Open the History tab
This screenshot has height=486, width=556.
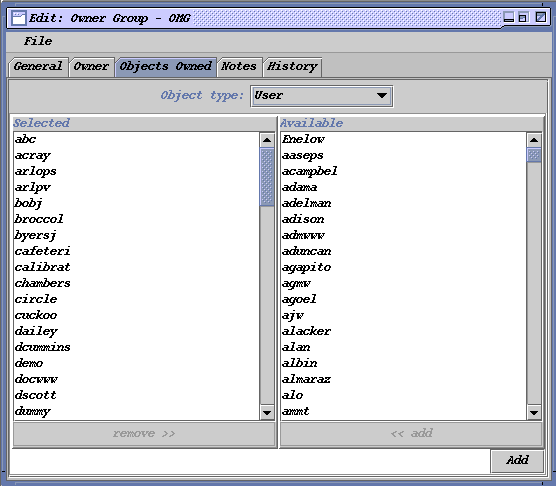pyautogui.click(x=292, y=67)
